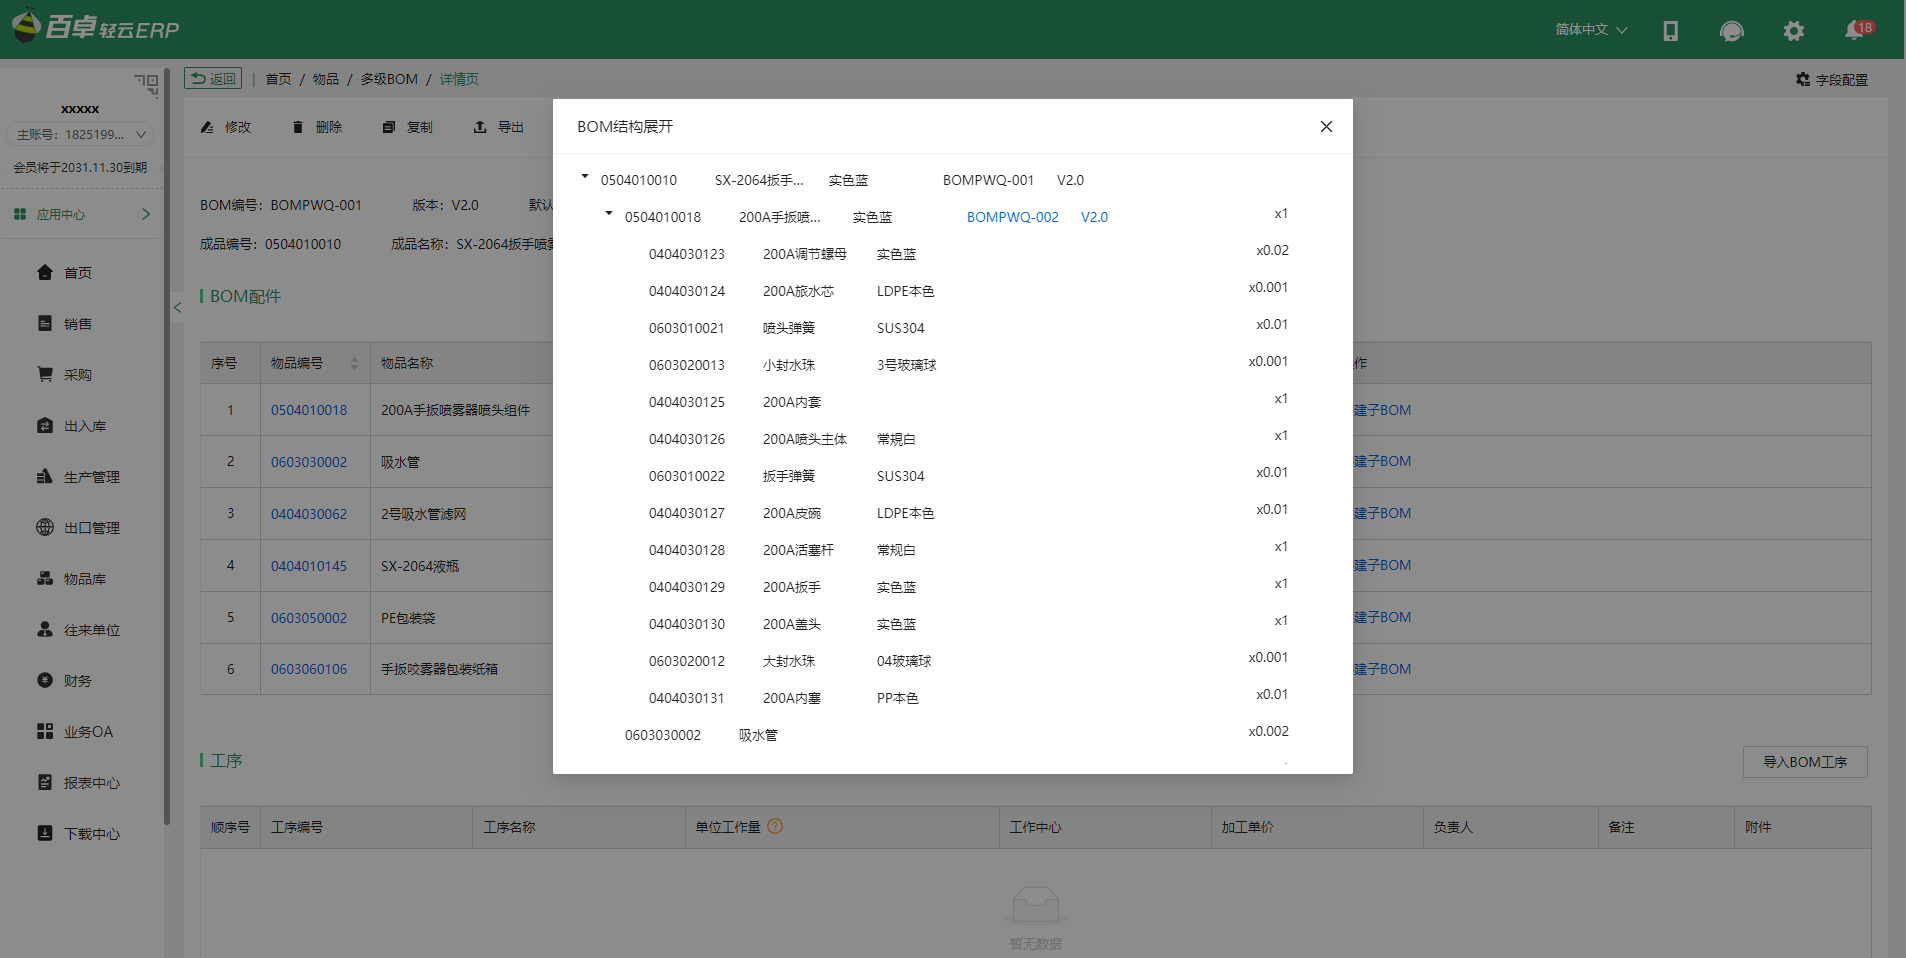Click help icon beside 单位工作量
This screenshot has width=1906, height=958.
tap(775, 826)
